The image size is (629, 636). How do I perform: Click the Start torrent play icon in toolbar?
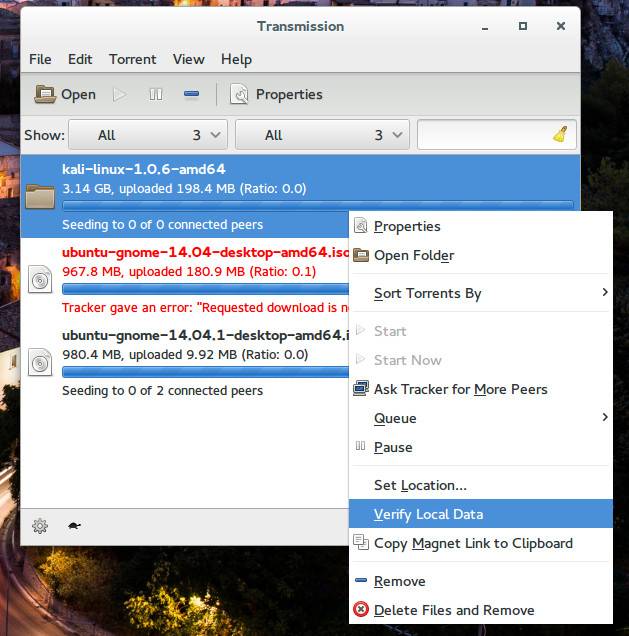[x=119, y=95]
